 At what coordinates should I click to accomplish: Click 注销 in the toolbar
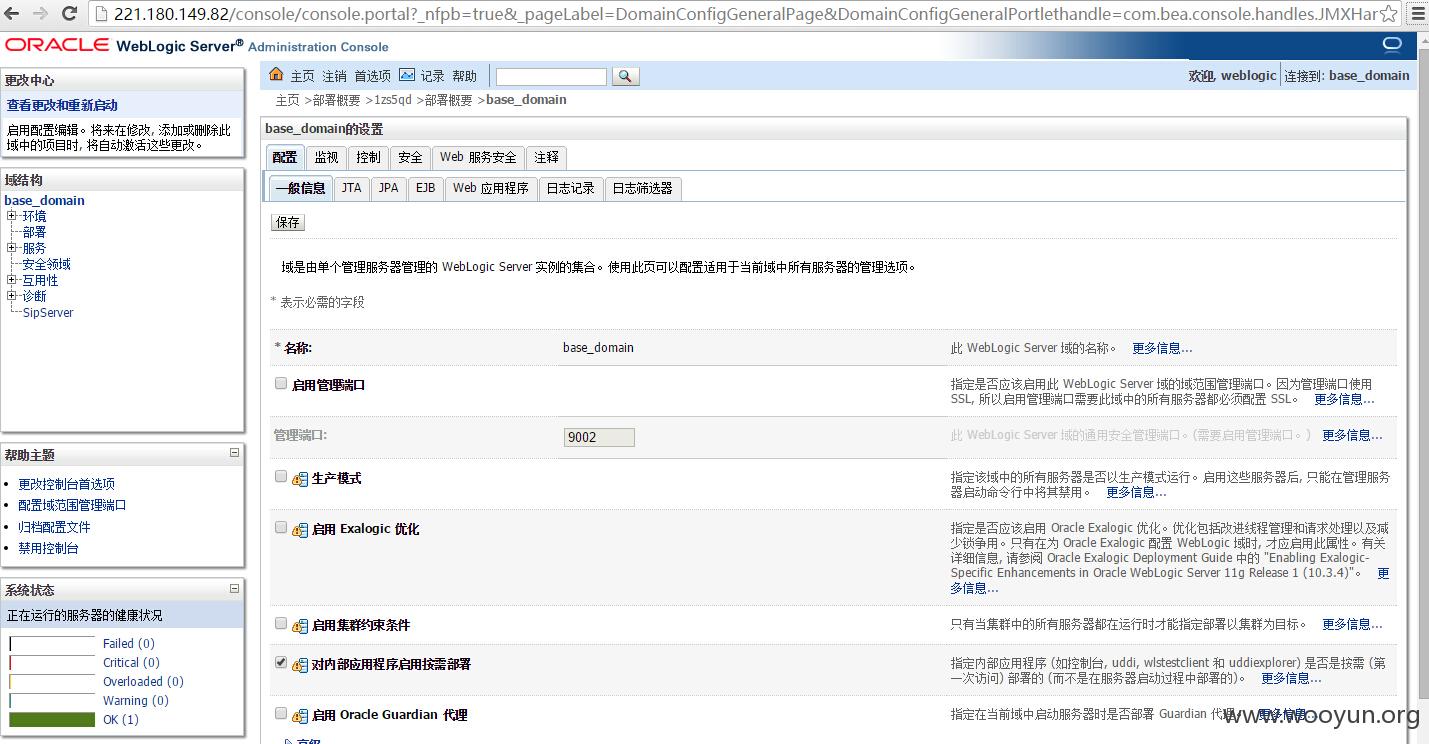[x=334, y=76]
